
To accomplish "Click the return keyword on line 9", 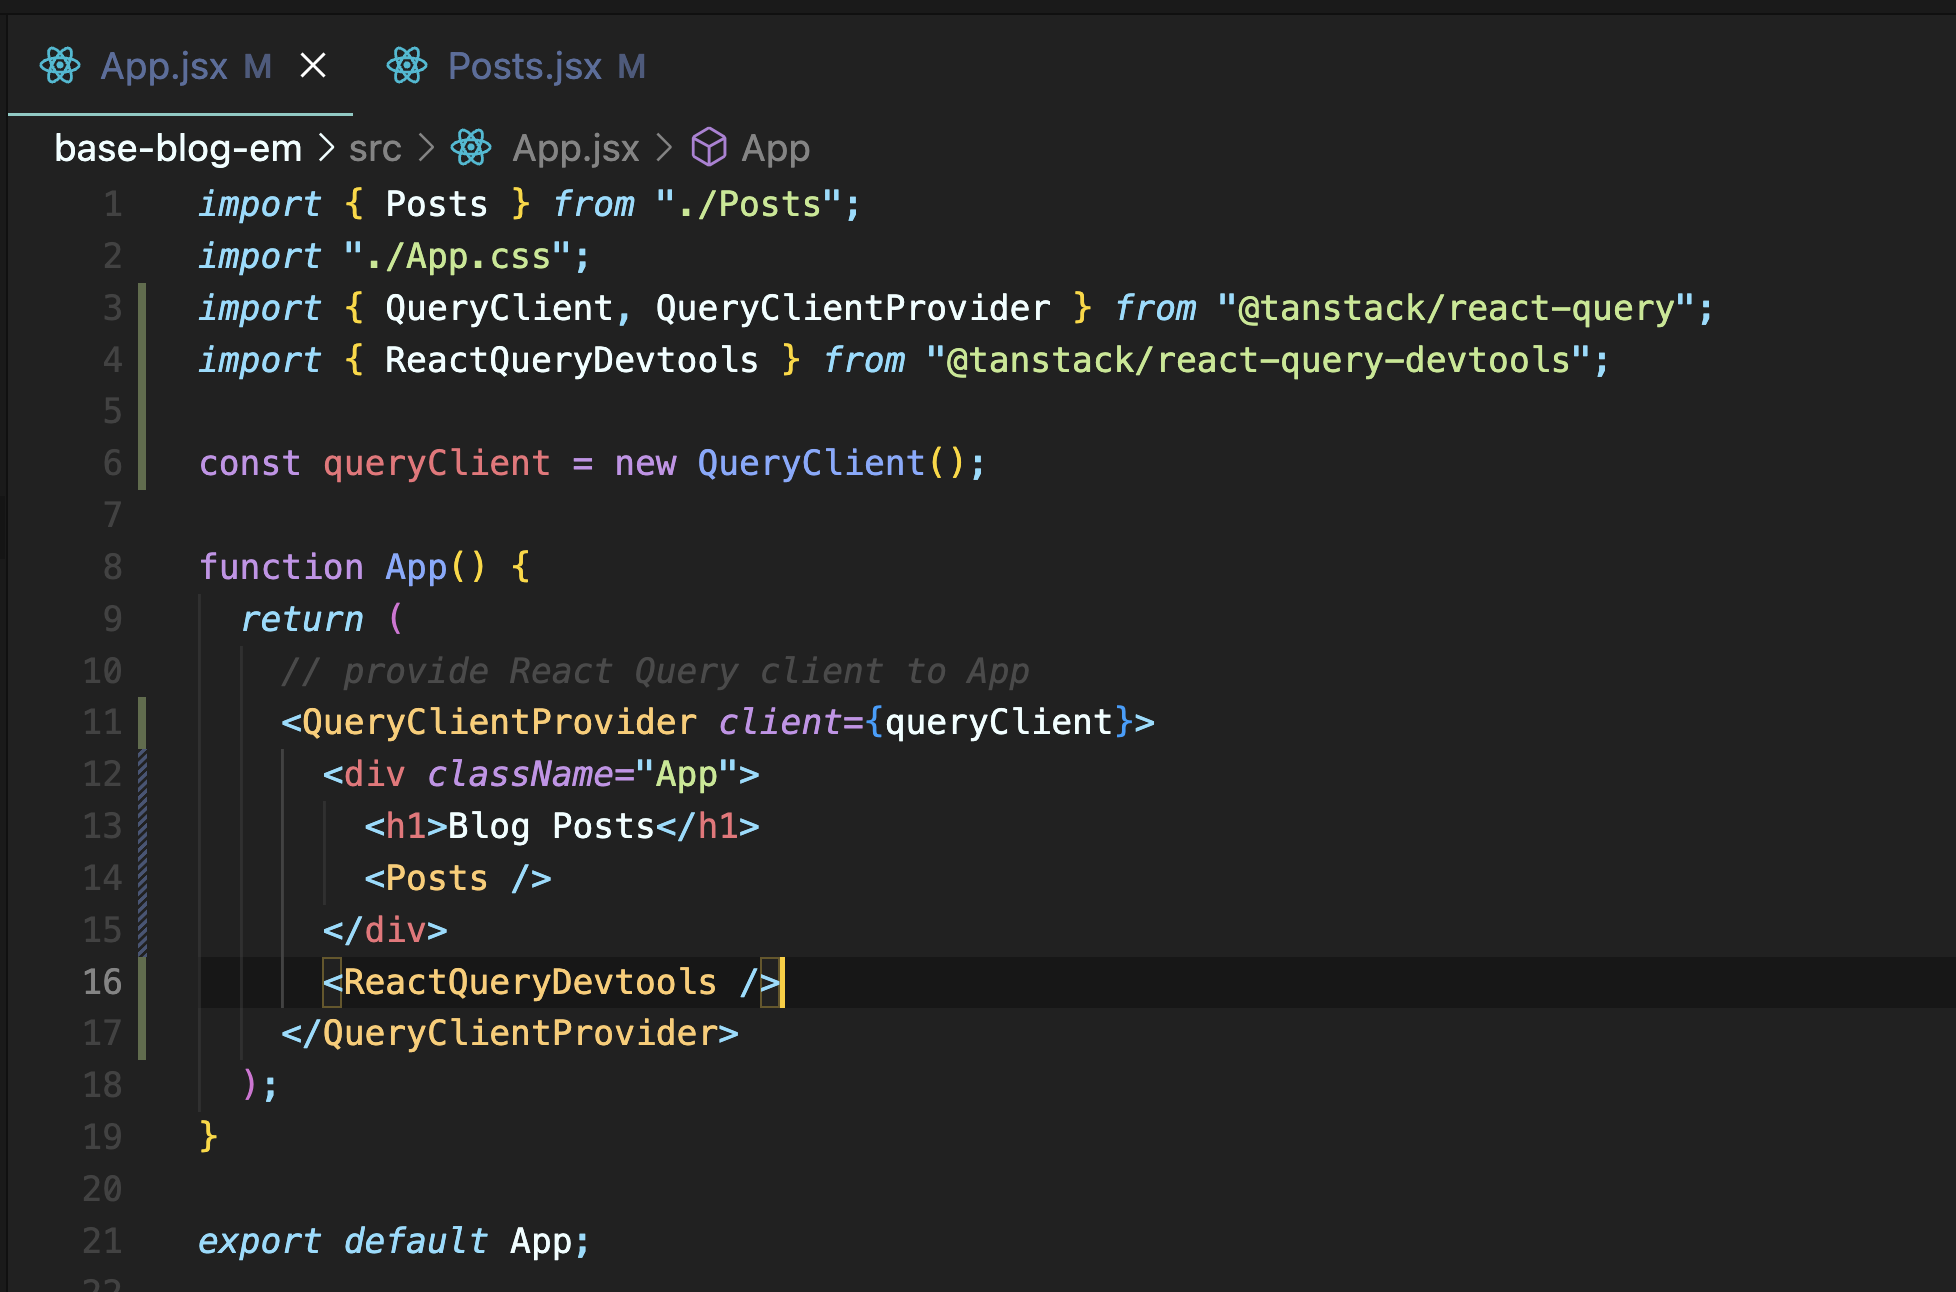I will (x=302, y=619).
